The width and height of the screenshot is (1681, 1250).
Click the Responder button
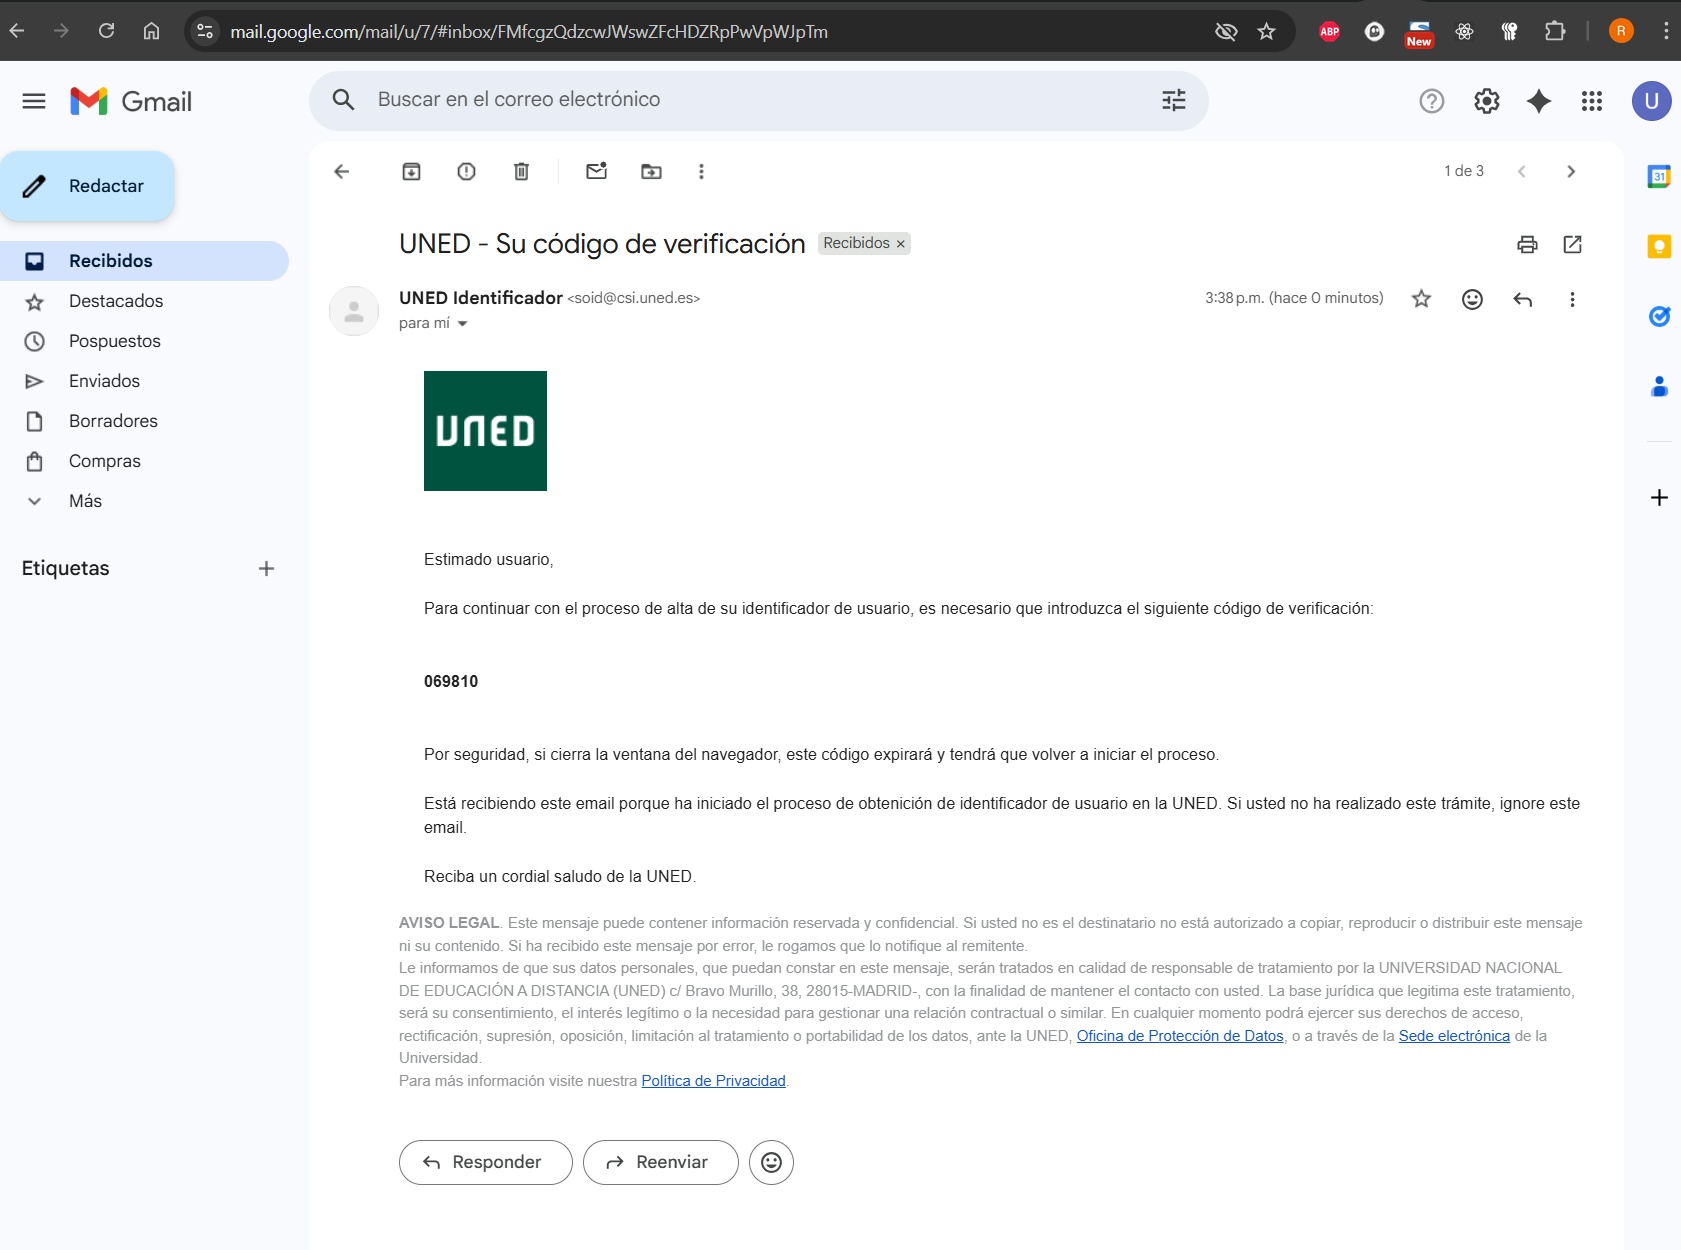pos(485,1162)
